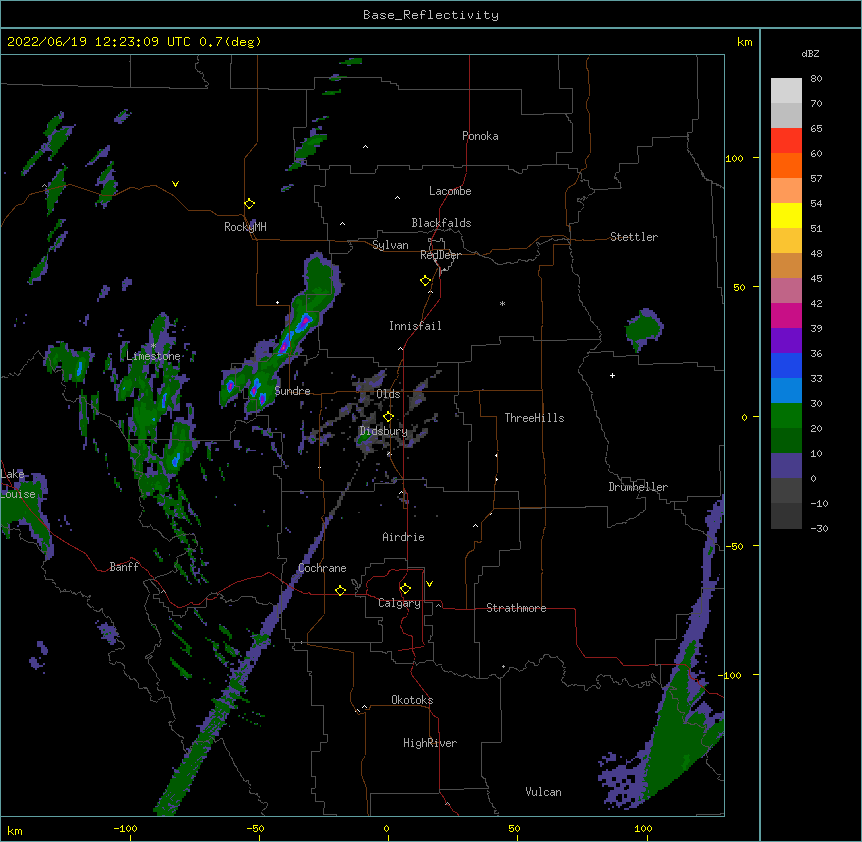862x842 pixels.
Task: Click the Okotoks label
Action: [412, 700]
